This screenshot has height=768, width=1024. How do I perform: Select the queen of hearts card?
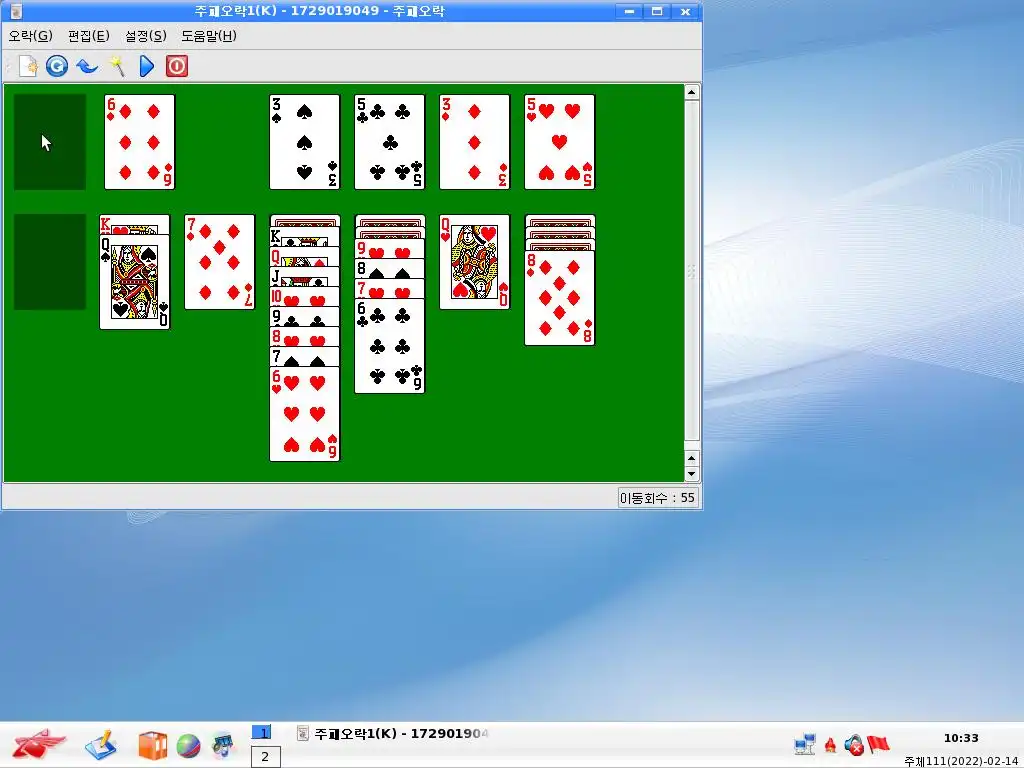475,262
